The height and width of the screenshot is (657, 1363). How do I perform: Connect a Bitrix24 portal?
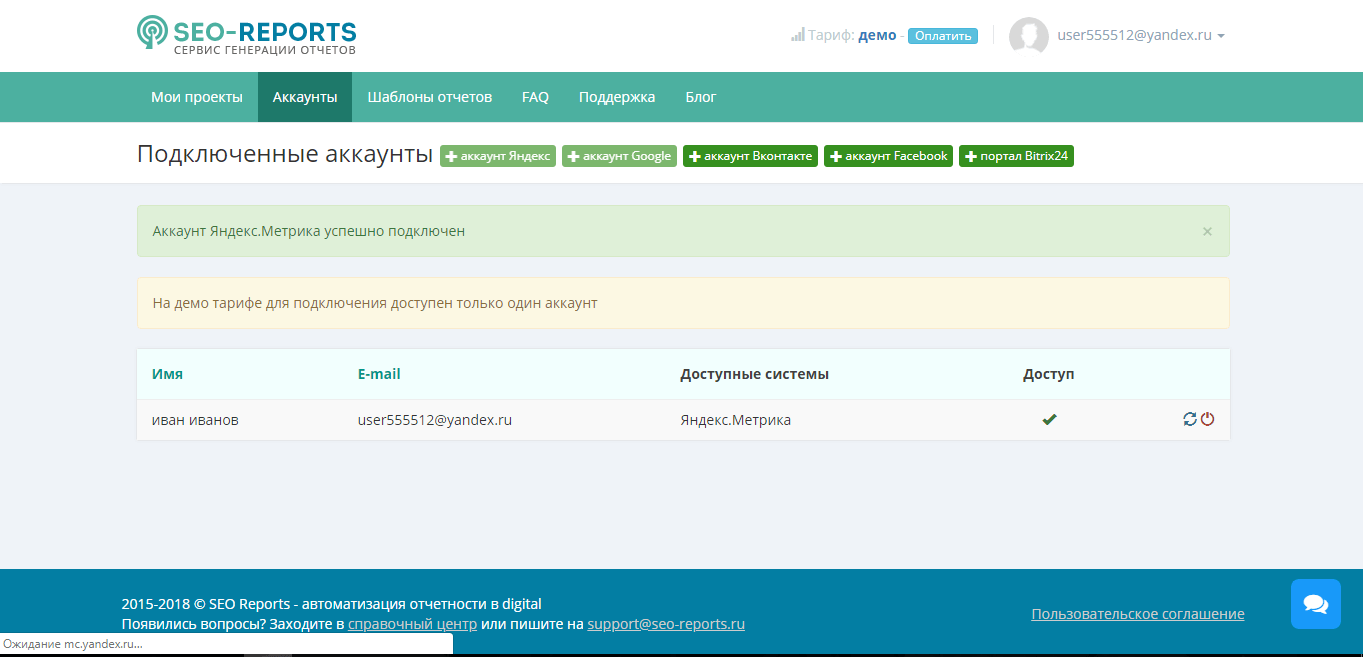(1016, 156)
